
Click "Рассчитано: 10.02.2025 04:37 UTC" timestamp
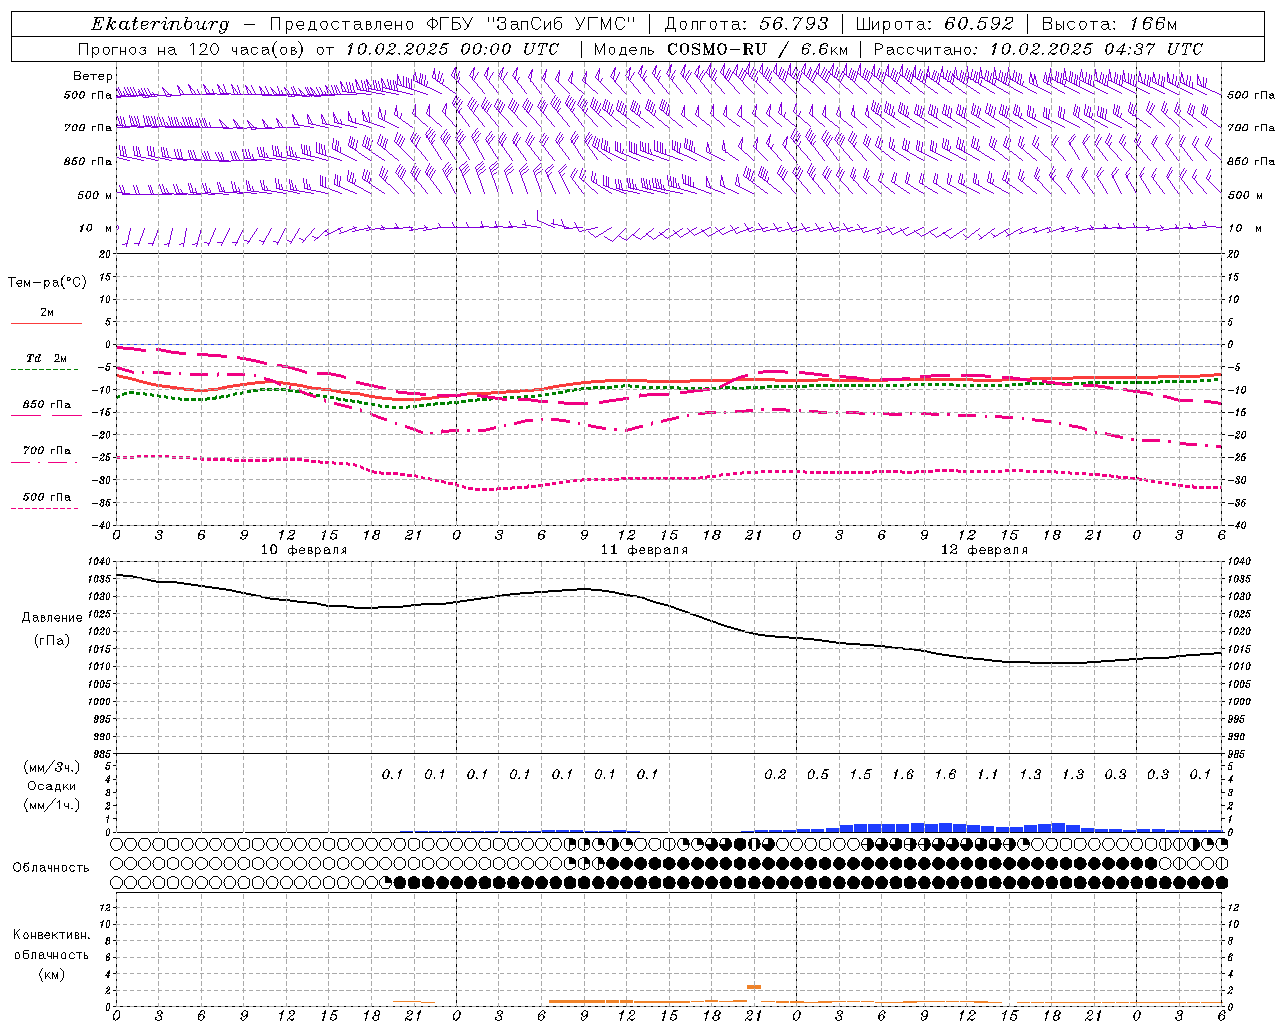click(1038, 49)
